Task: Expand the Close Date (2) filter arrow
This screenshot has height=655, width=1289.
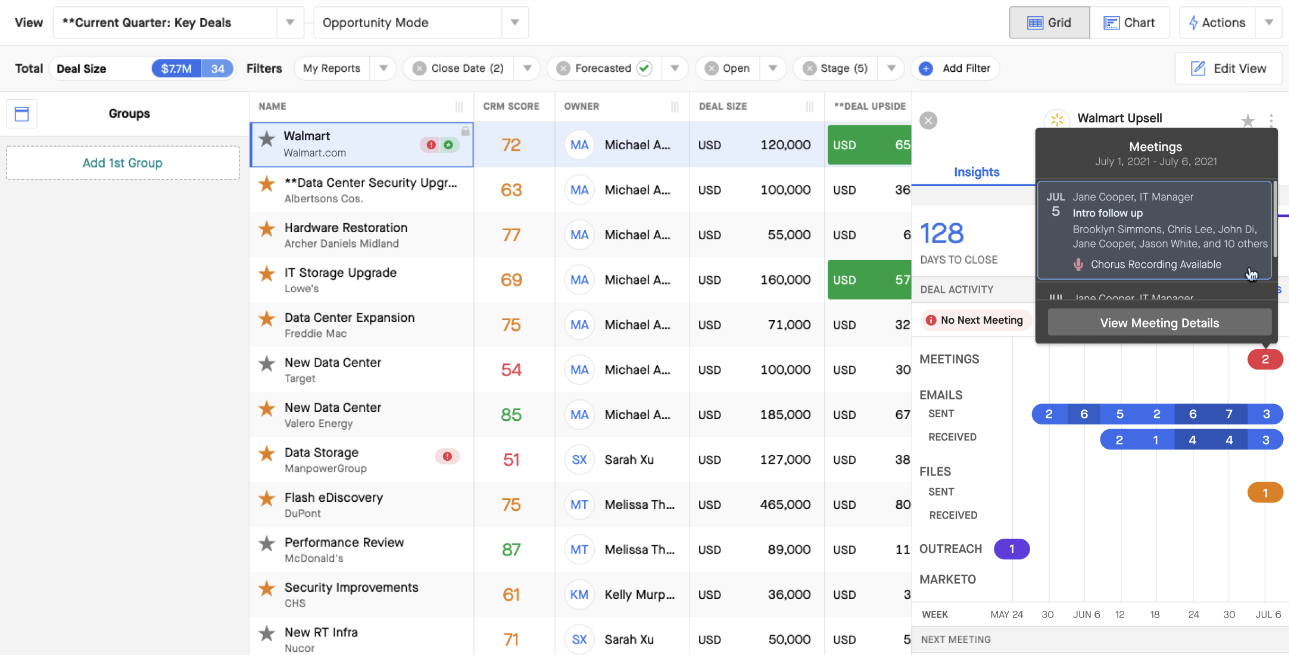Action: (528, 68)
